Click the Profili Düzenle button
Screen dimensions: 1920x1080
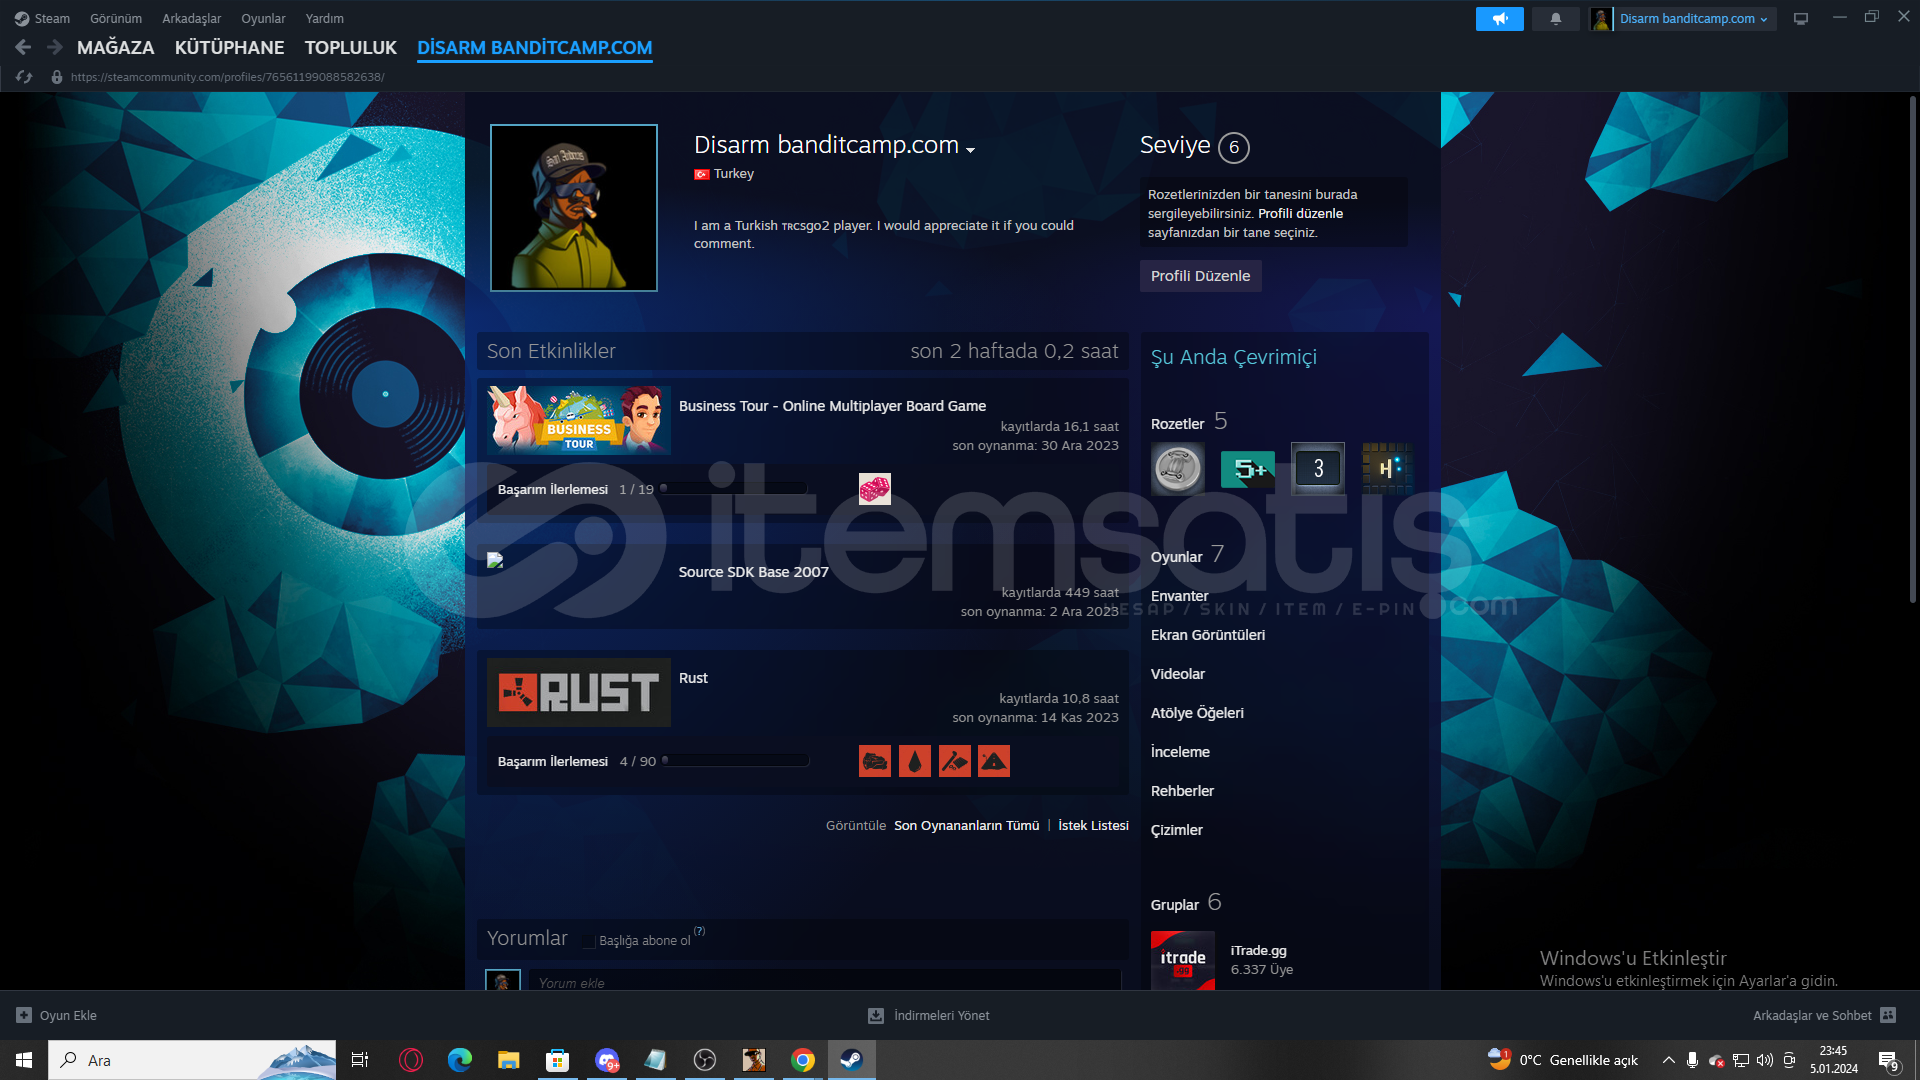click(x=1200, y=276)
